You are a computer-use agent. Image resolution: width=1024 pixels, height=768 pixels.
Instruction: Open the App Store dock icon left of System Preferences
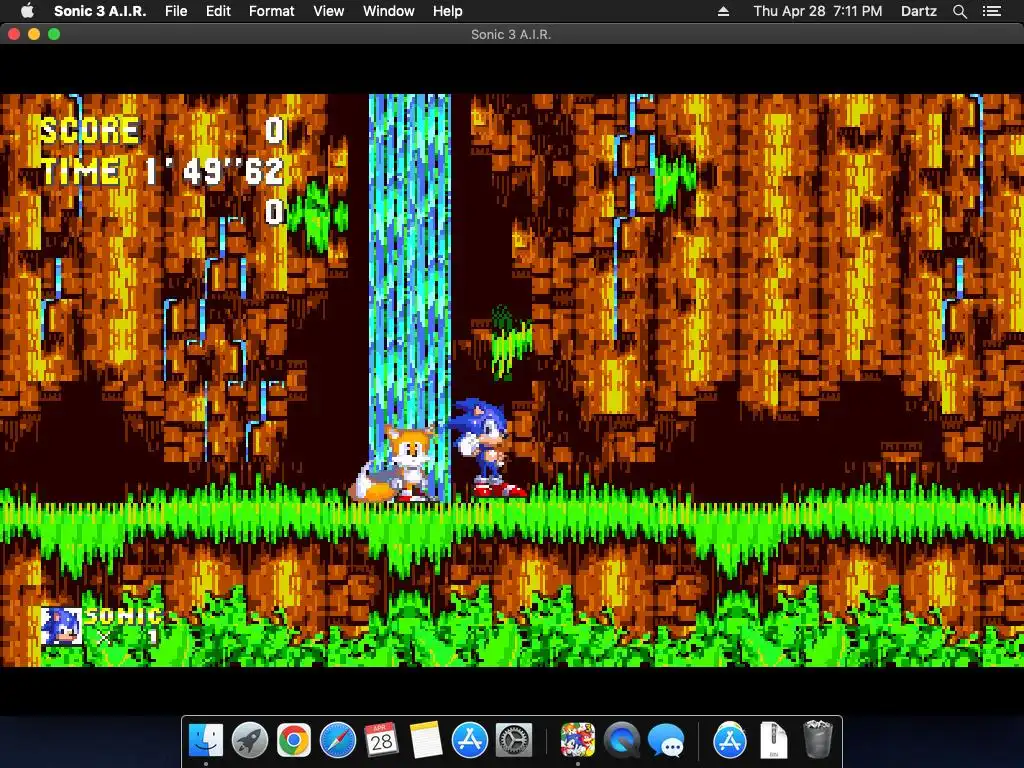470,740
